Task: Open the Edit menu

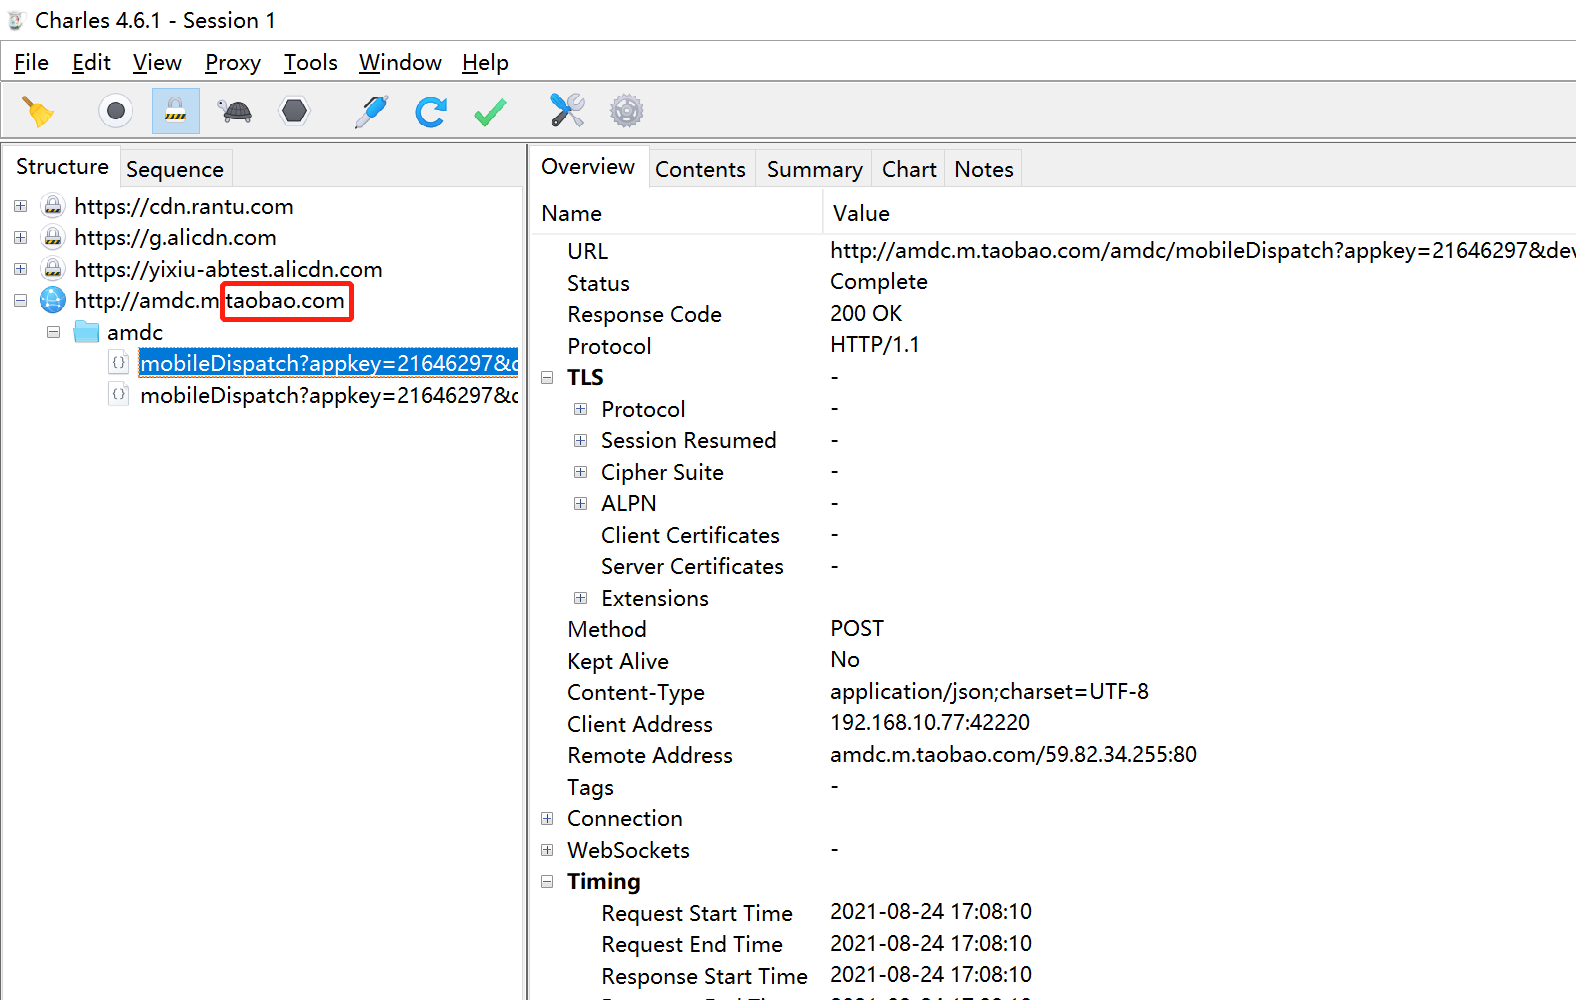Action: [x=91, y=63]
